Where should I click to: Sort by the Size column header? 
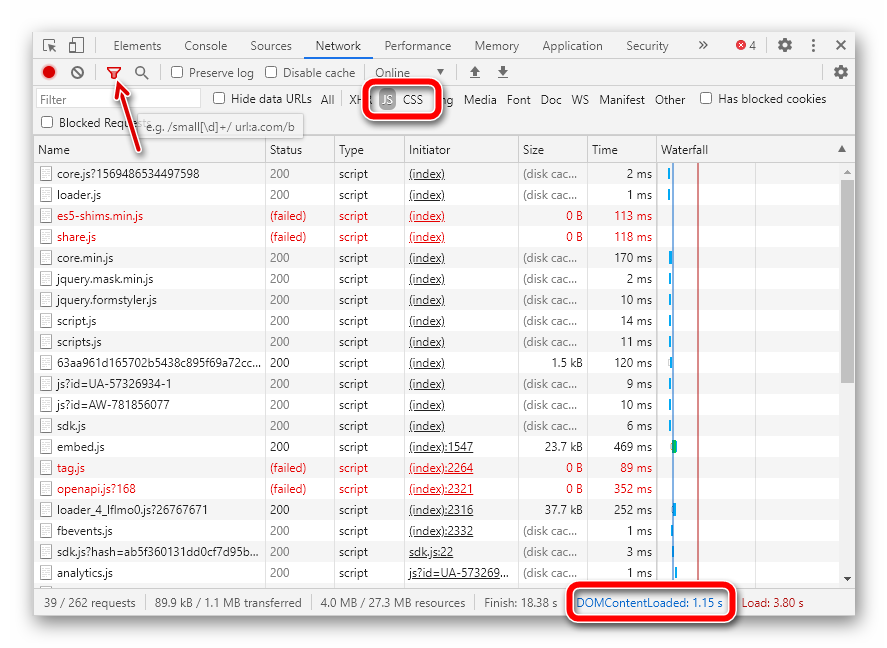(x=553, y=150)
